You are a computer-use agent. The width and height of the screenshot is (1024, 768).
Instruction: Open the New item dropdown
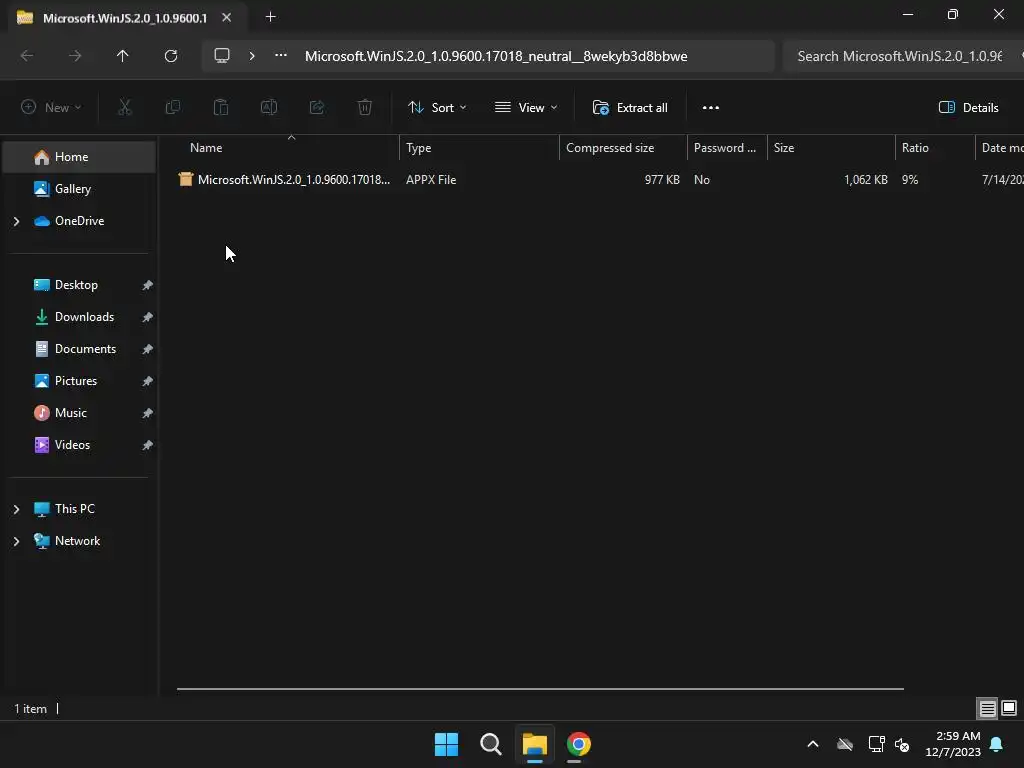click(51, 108)
